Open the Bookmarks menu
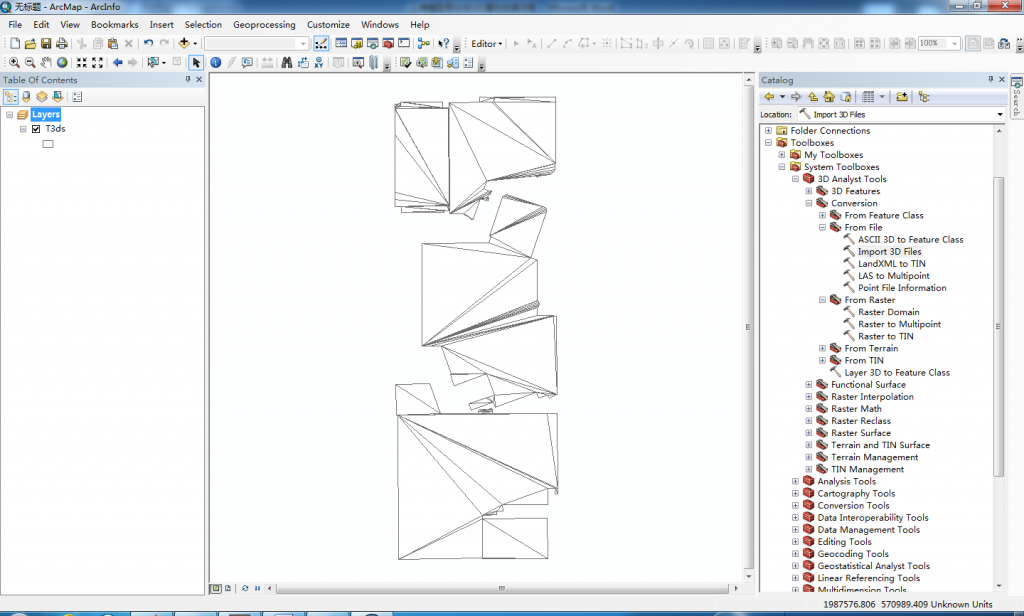1024x616 pixels. 114,25
